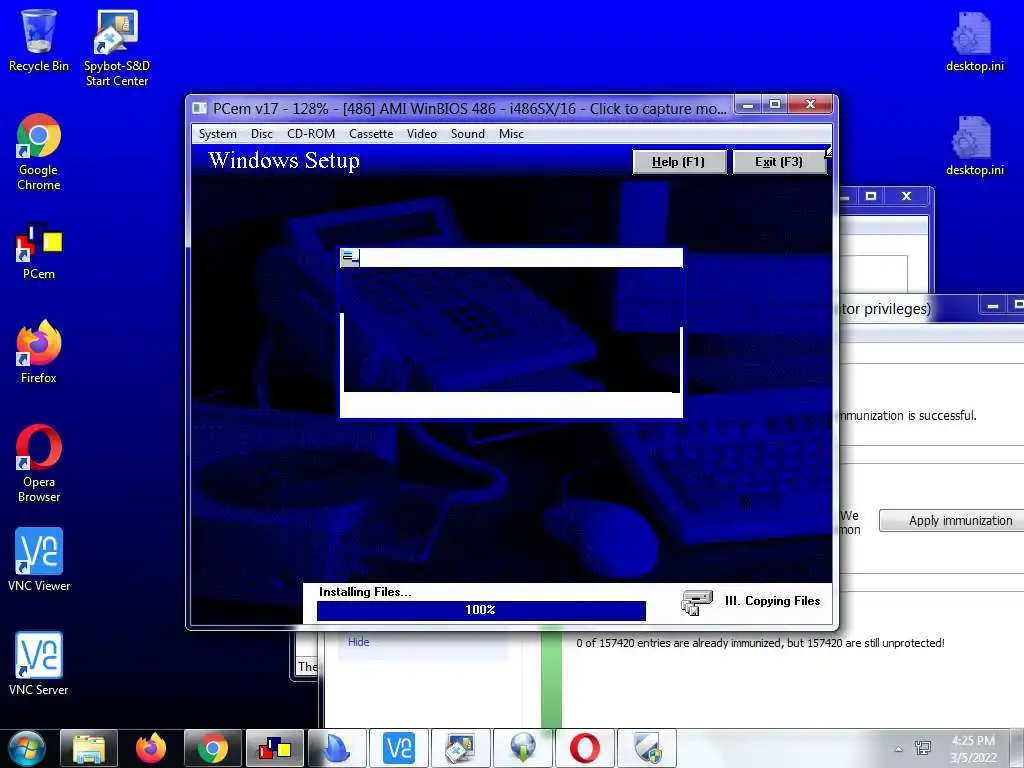Click the PCem taskbar icon
This screenshot has height=768, width=1024.
click(x=275, y=748)
